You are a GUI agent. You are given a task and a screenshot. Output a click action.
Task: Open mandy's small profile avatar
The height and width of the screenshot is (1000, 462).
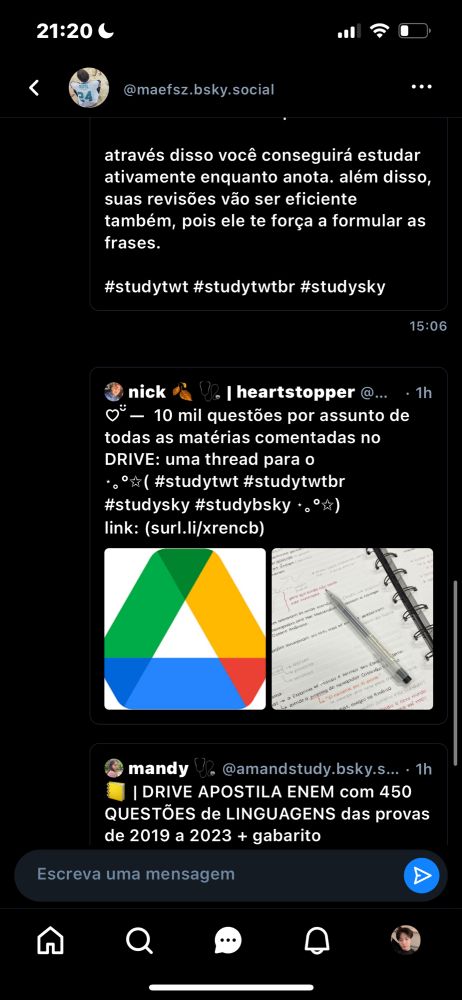[x=114, y=768]
